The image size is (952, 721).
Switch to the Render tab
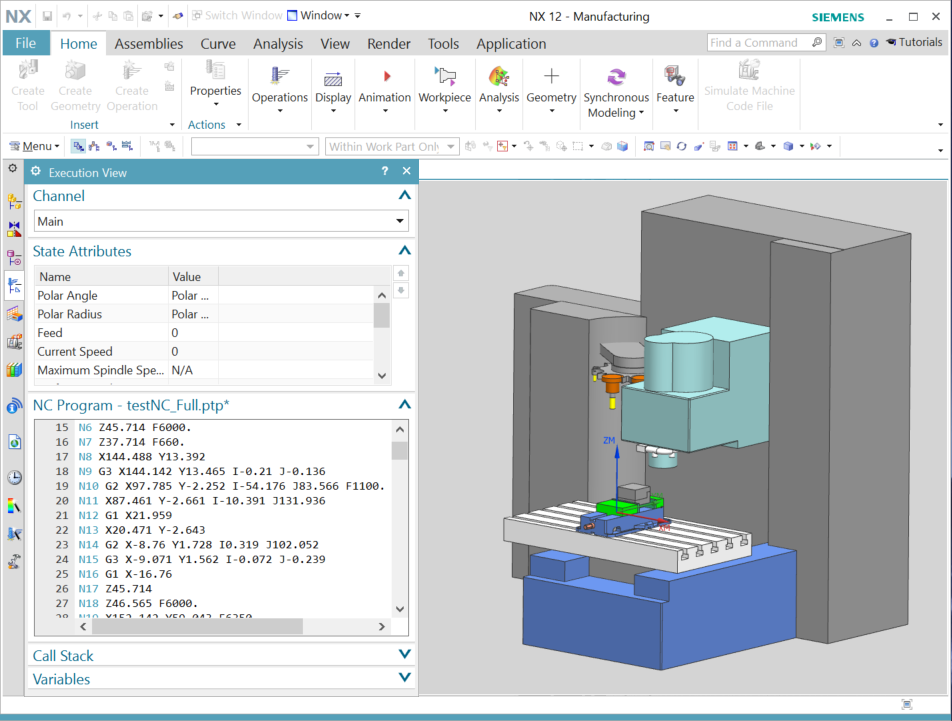point(389,44)
